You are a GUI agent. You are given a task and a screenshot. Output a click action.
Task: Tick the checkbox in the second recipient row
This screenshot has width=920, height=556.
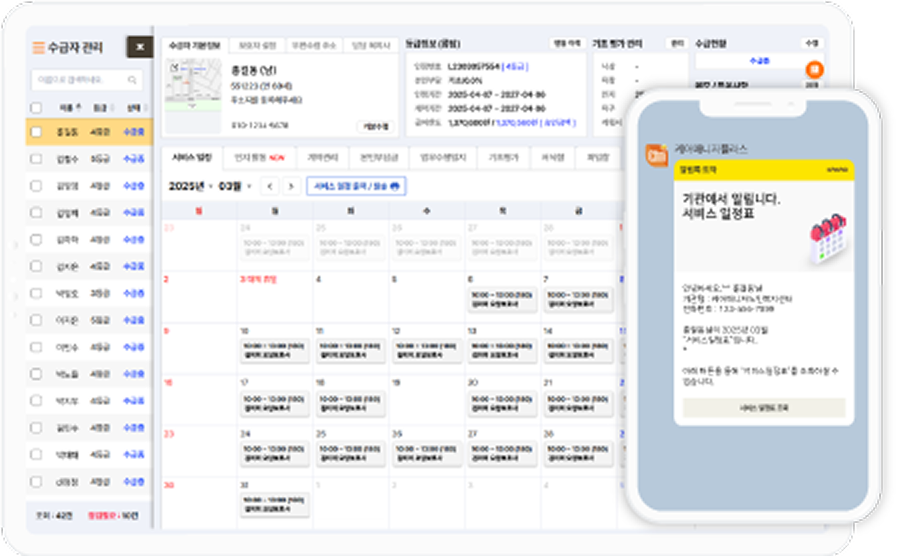click(x=37, y=158)
